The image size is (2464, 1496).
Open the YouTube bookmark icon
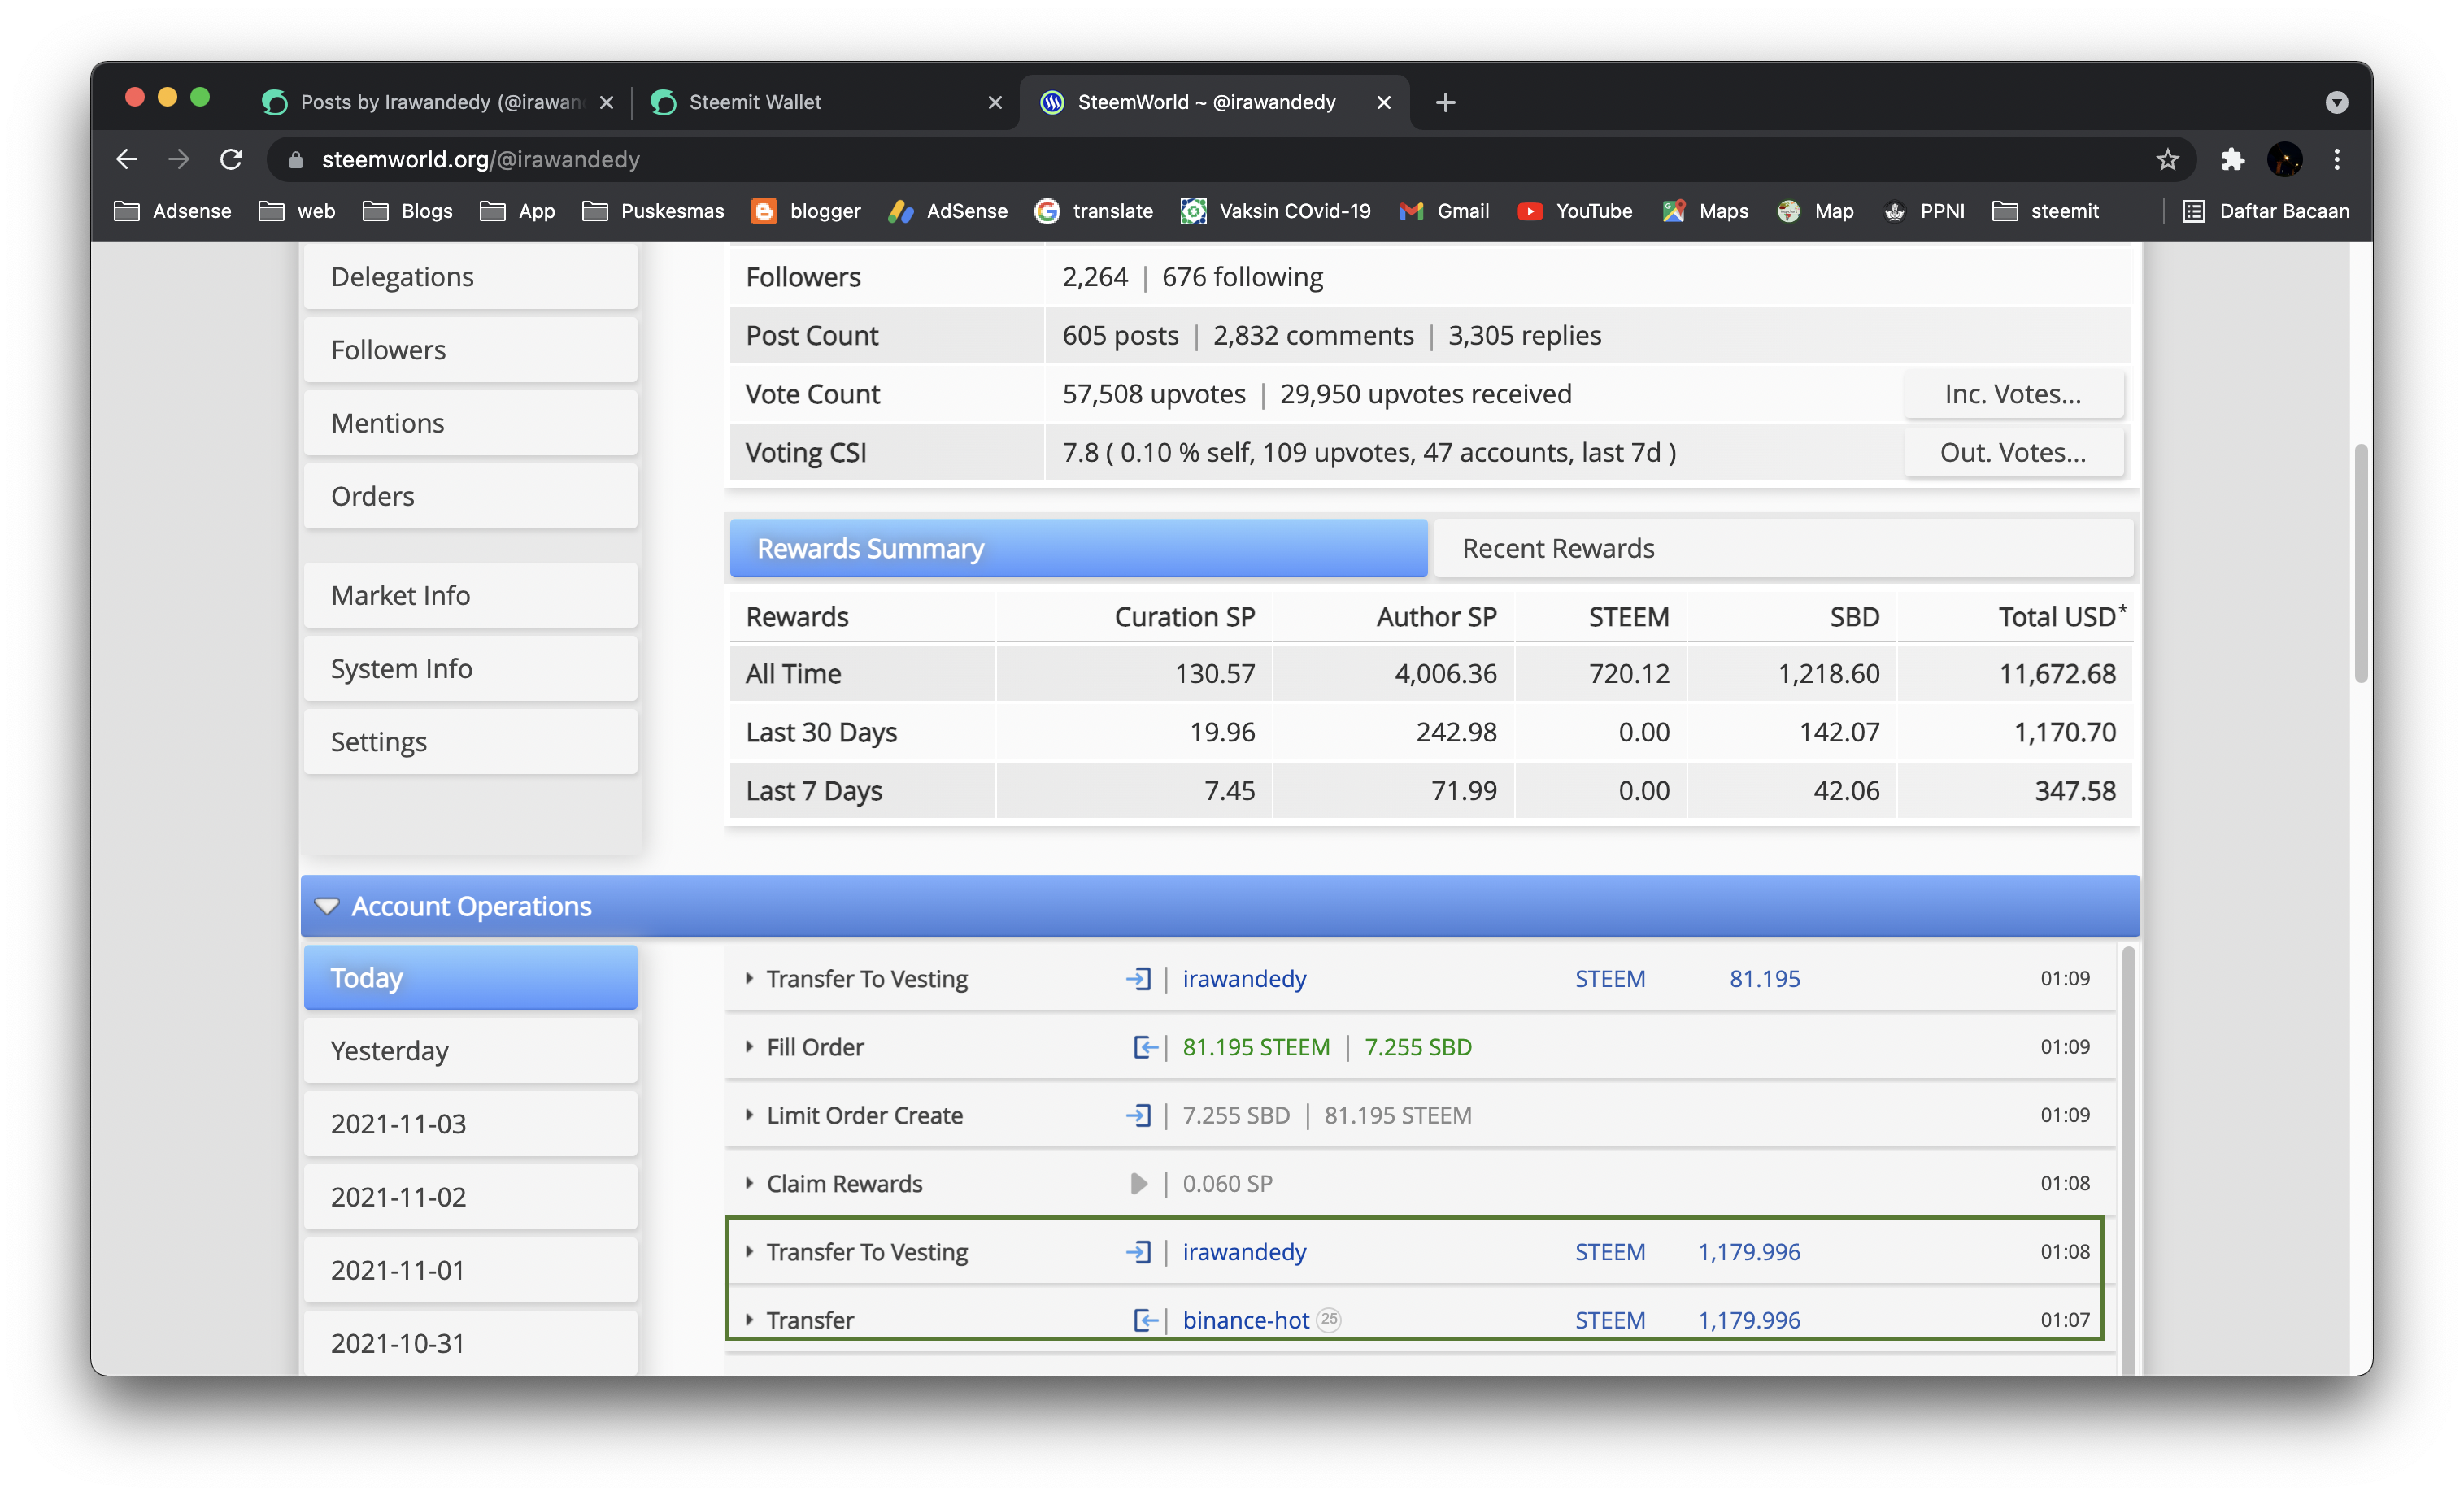1529,211
